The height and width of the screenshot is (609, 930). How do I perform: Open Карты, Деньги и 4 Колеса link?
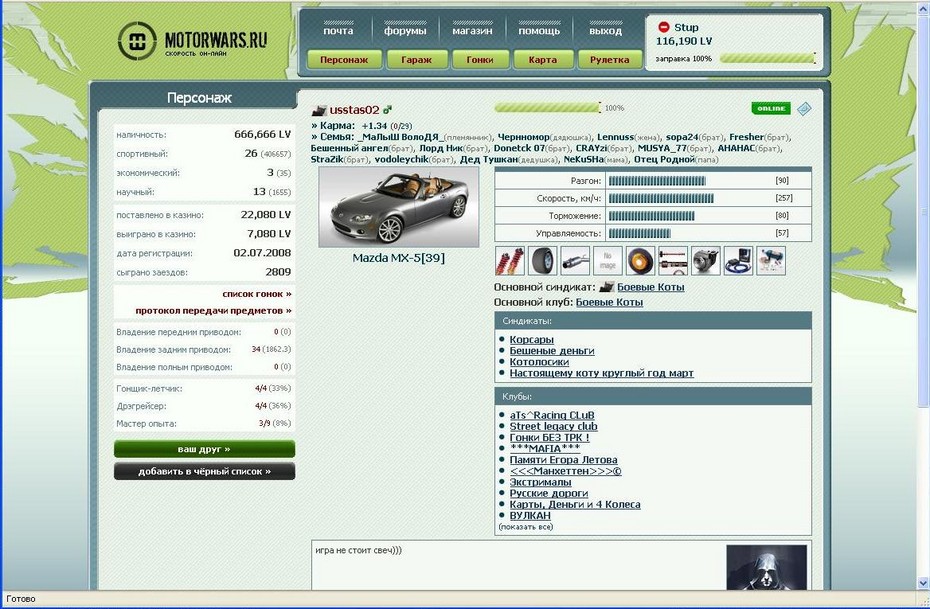575,505
